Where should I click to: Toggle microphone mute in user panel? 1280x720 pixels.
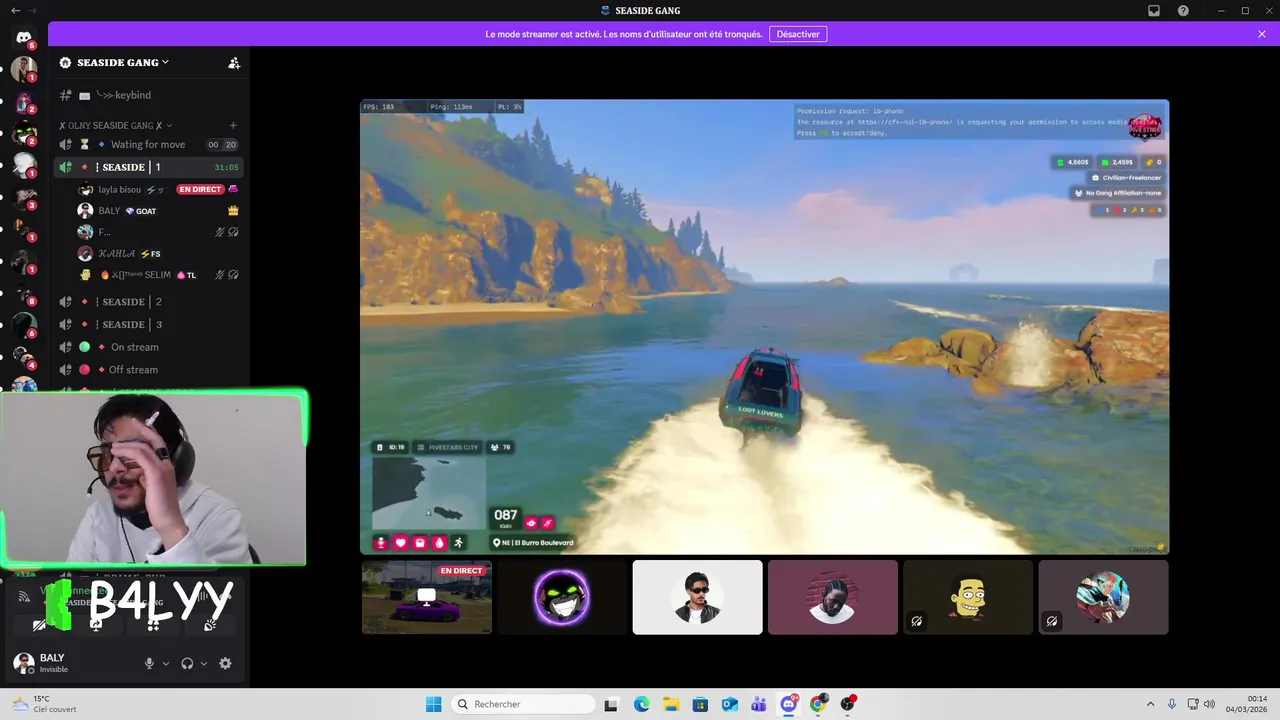click(x=149, y=663)
